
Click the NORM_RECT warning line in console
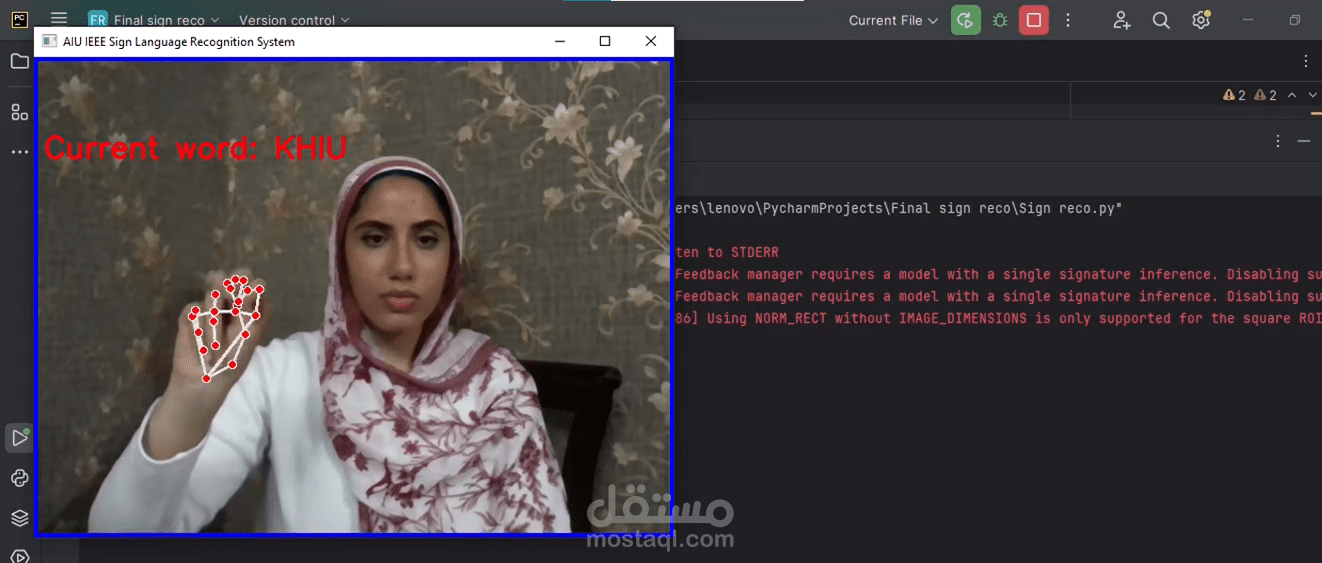click(998, 318)
